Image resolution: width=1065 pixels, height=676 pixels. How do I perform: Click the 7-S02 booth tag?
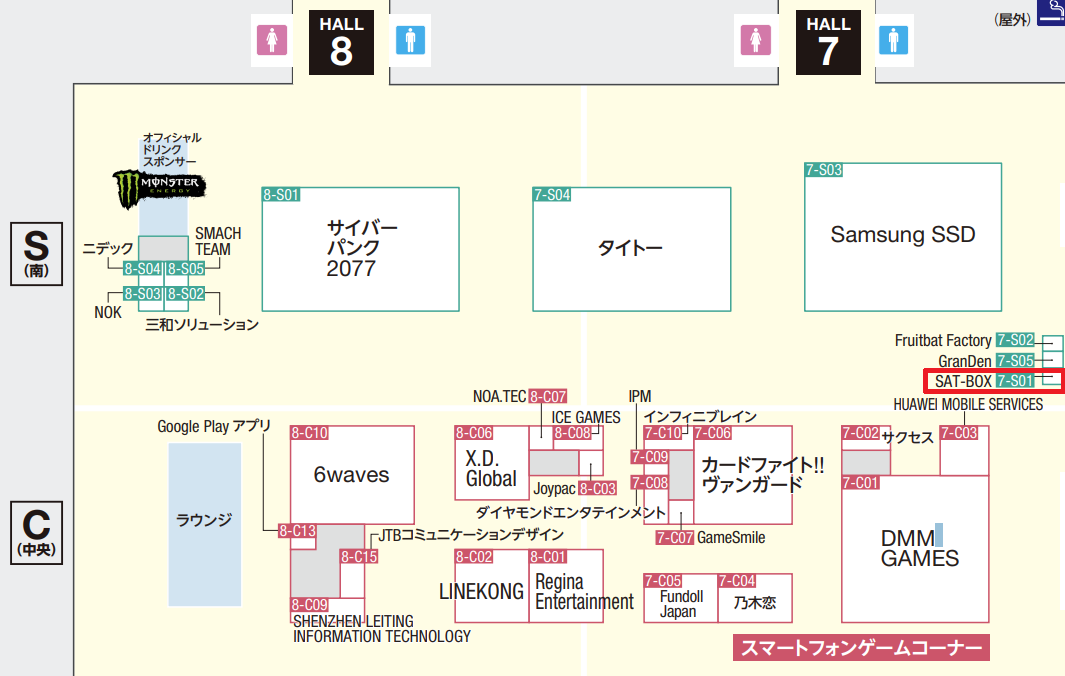pos(1015,340)
